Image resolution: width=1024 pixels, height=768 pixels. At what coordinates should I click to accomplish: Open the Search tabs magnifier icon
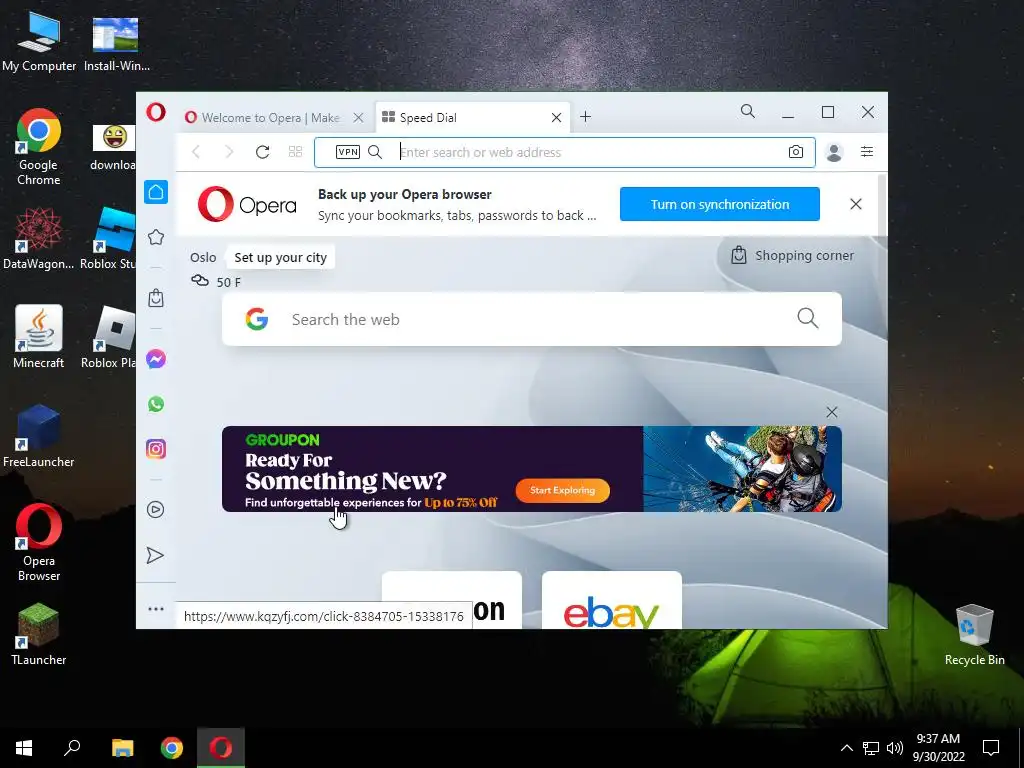tap(748, 112)
